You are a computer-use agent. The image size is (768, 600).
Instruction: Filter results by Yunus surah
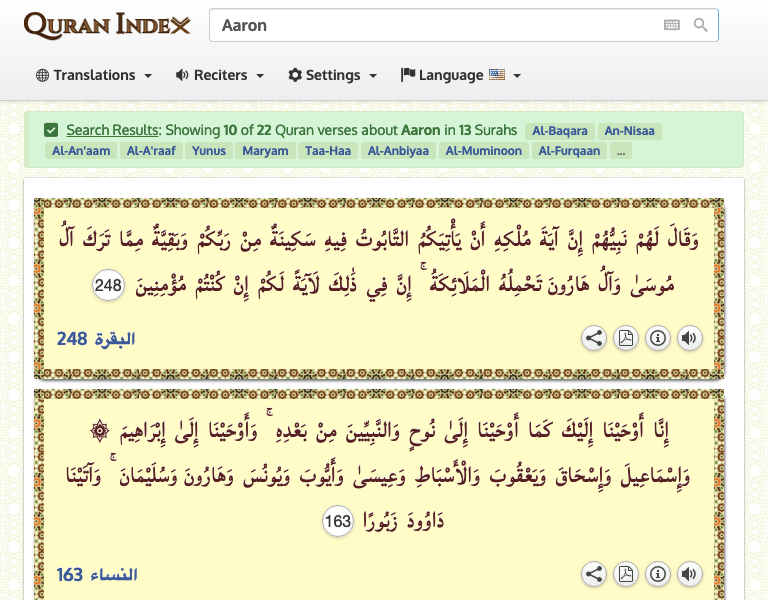pos(209,151)
